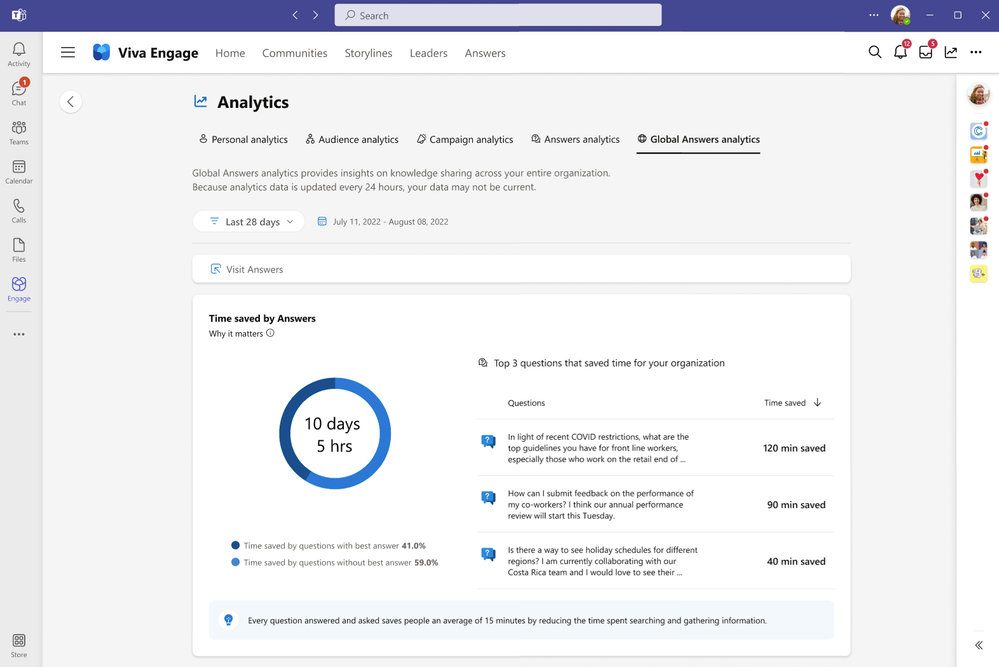Open notifications bell with 12 badge
This screenshot has width=999, height=667.
point(900,51)
